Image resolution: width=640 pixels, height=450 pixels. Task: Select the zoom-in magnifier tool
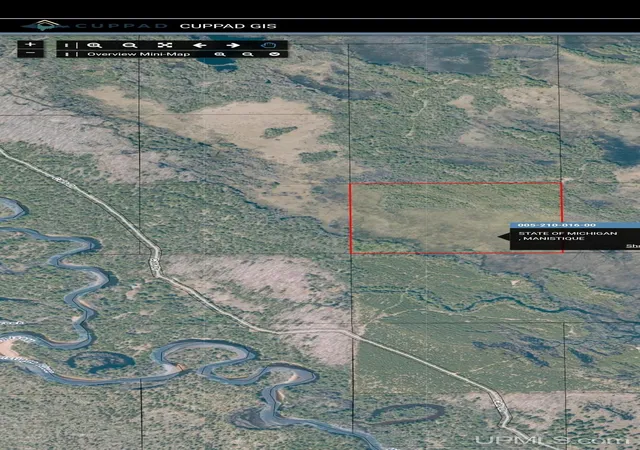(x=96, y=45)
